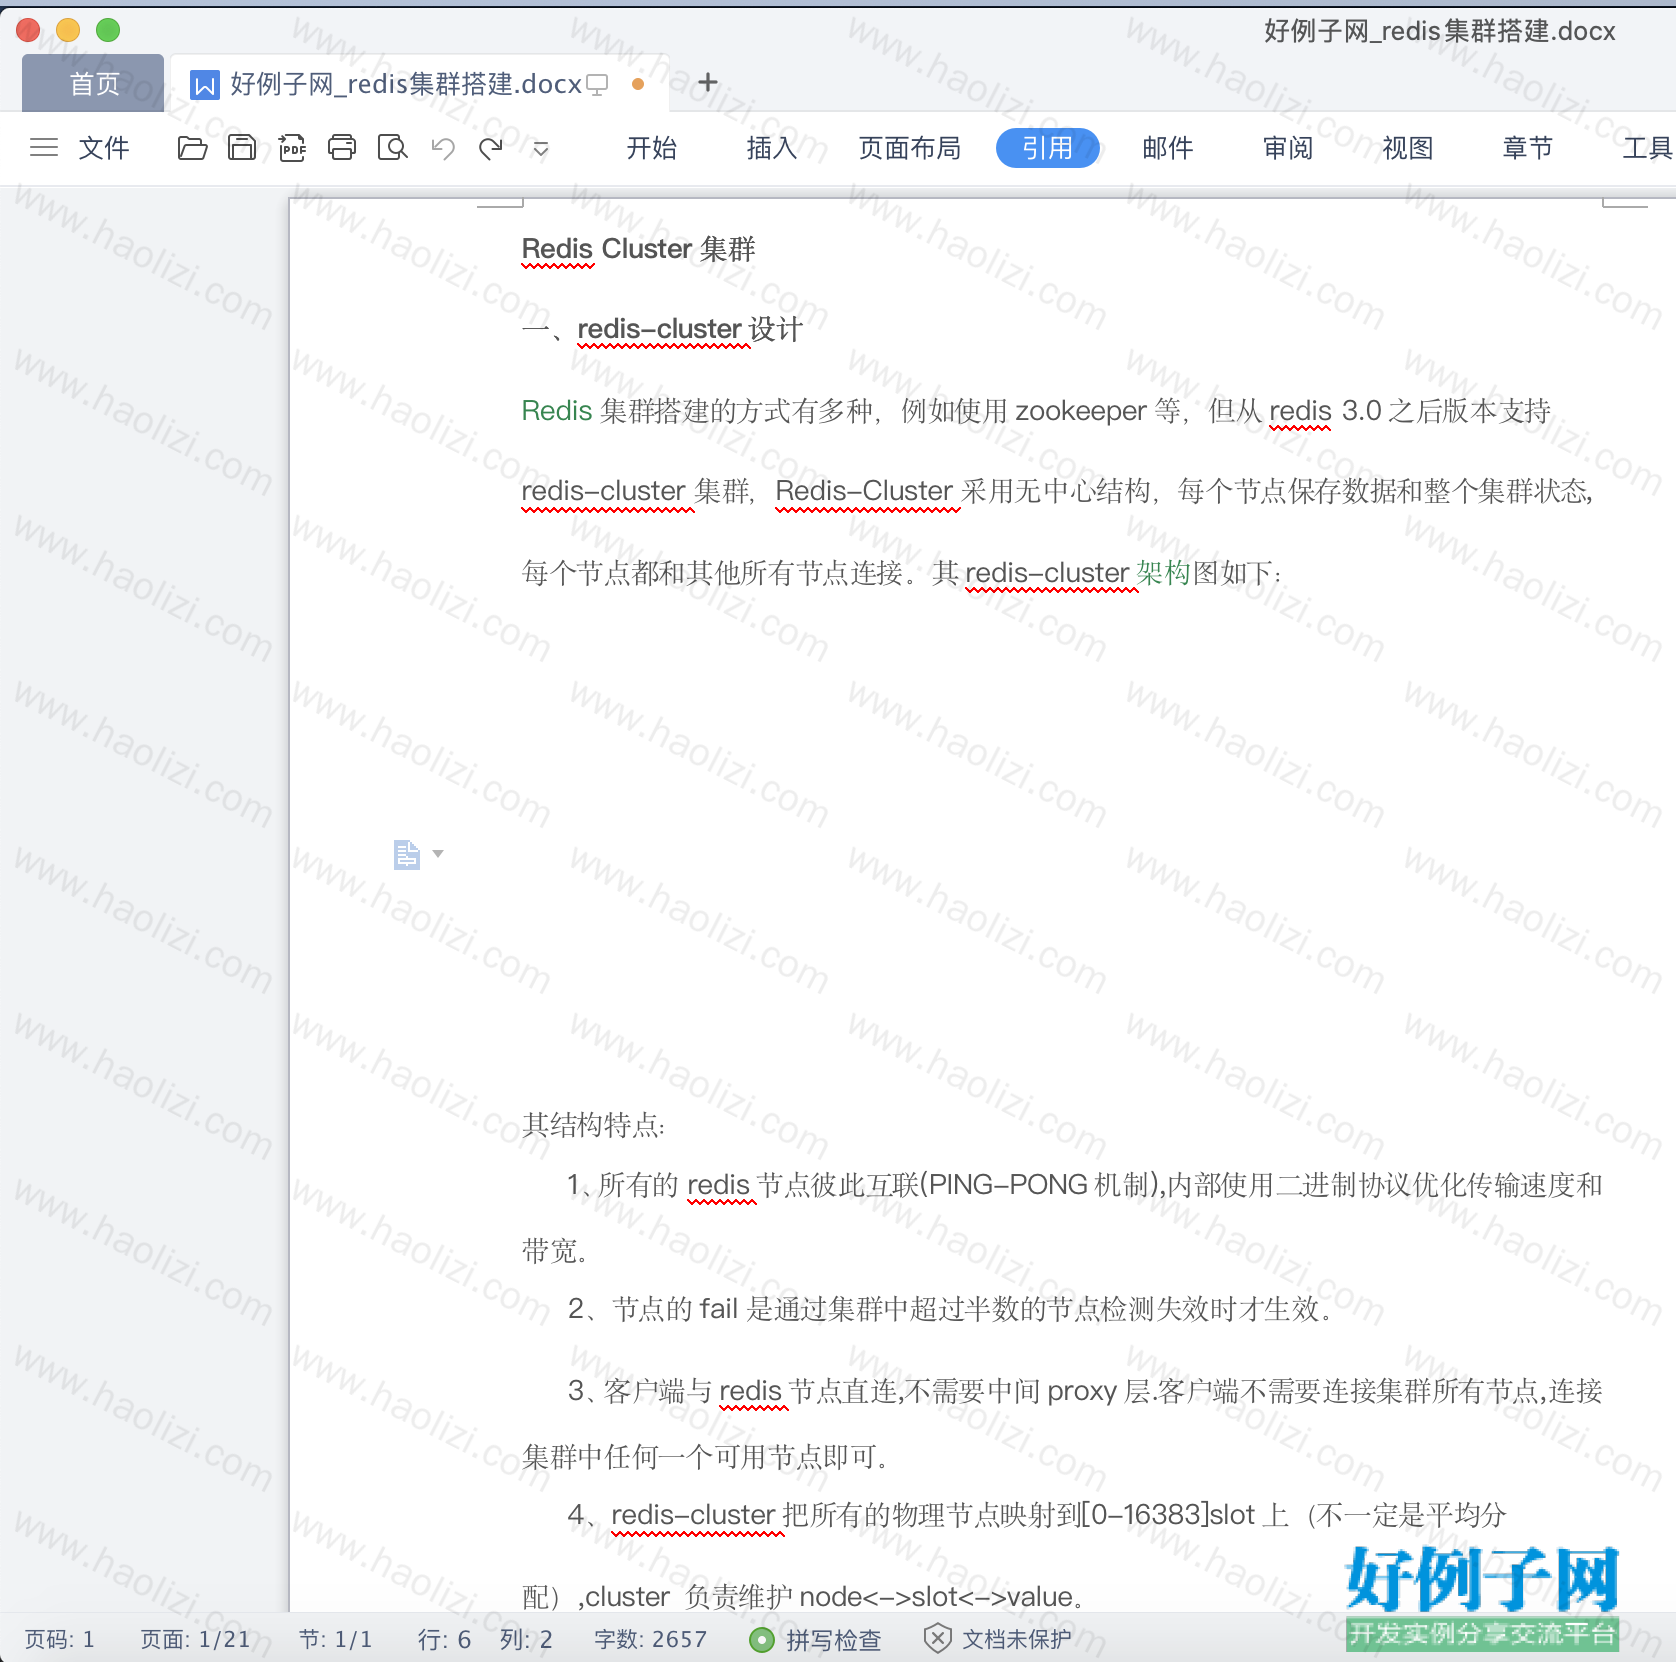Select the 引用 ribbon tab

coord(1048,148)
